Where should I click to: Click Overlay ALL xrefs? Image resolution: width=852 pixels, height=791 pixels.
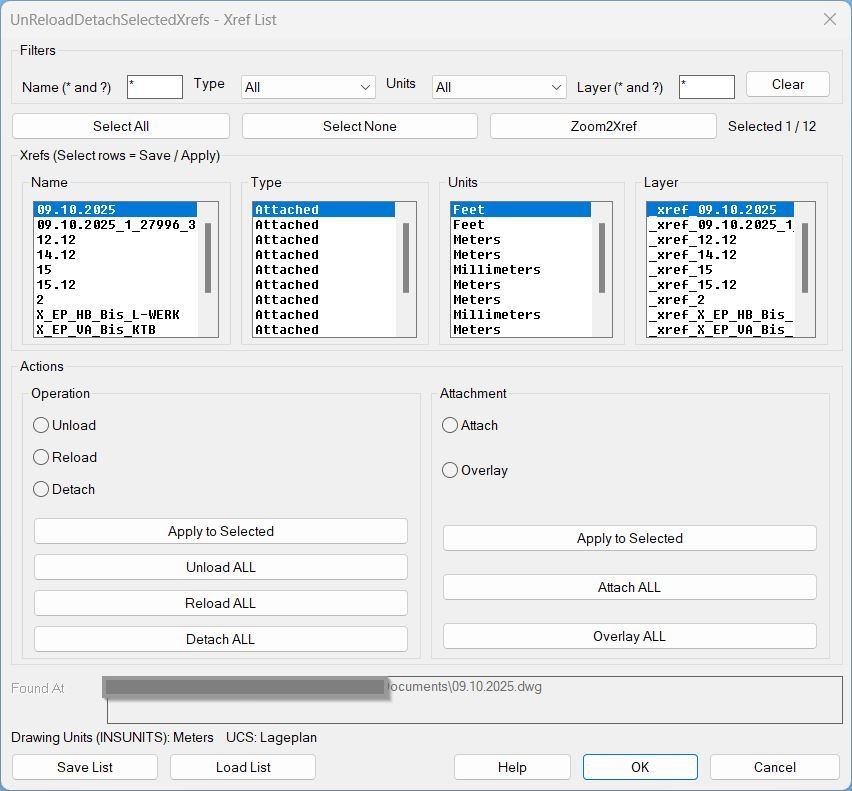tap(629, 636)
